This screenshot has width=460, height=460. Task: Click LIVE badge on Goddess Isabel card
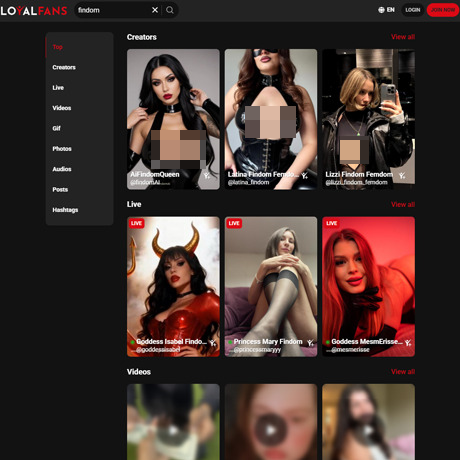(136, 223)
